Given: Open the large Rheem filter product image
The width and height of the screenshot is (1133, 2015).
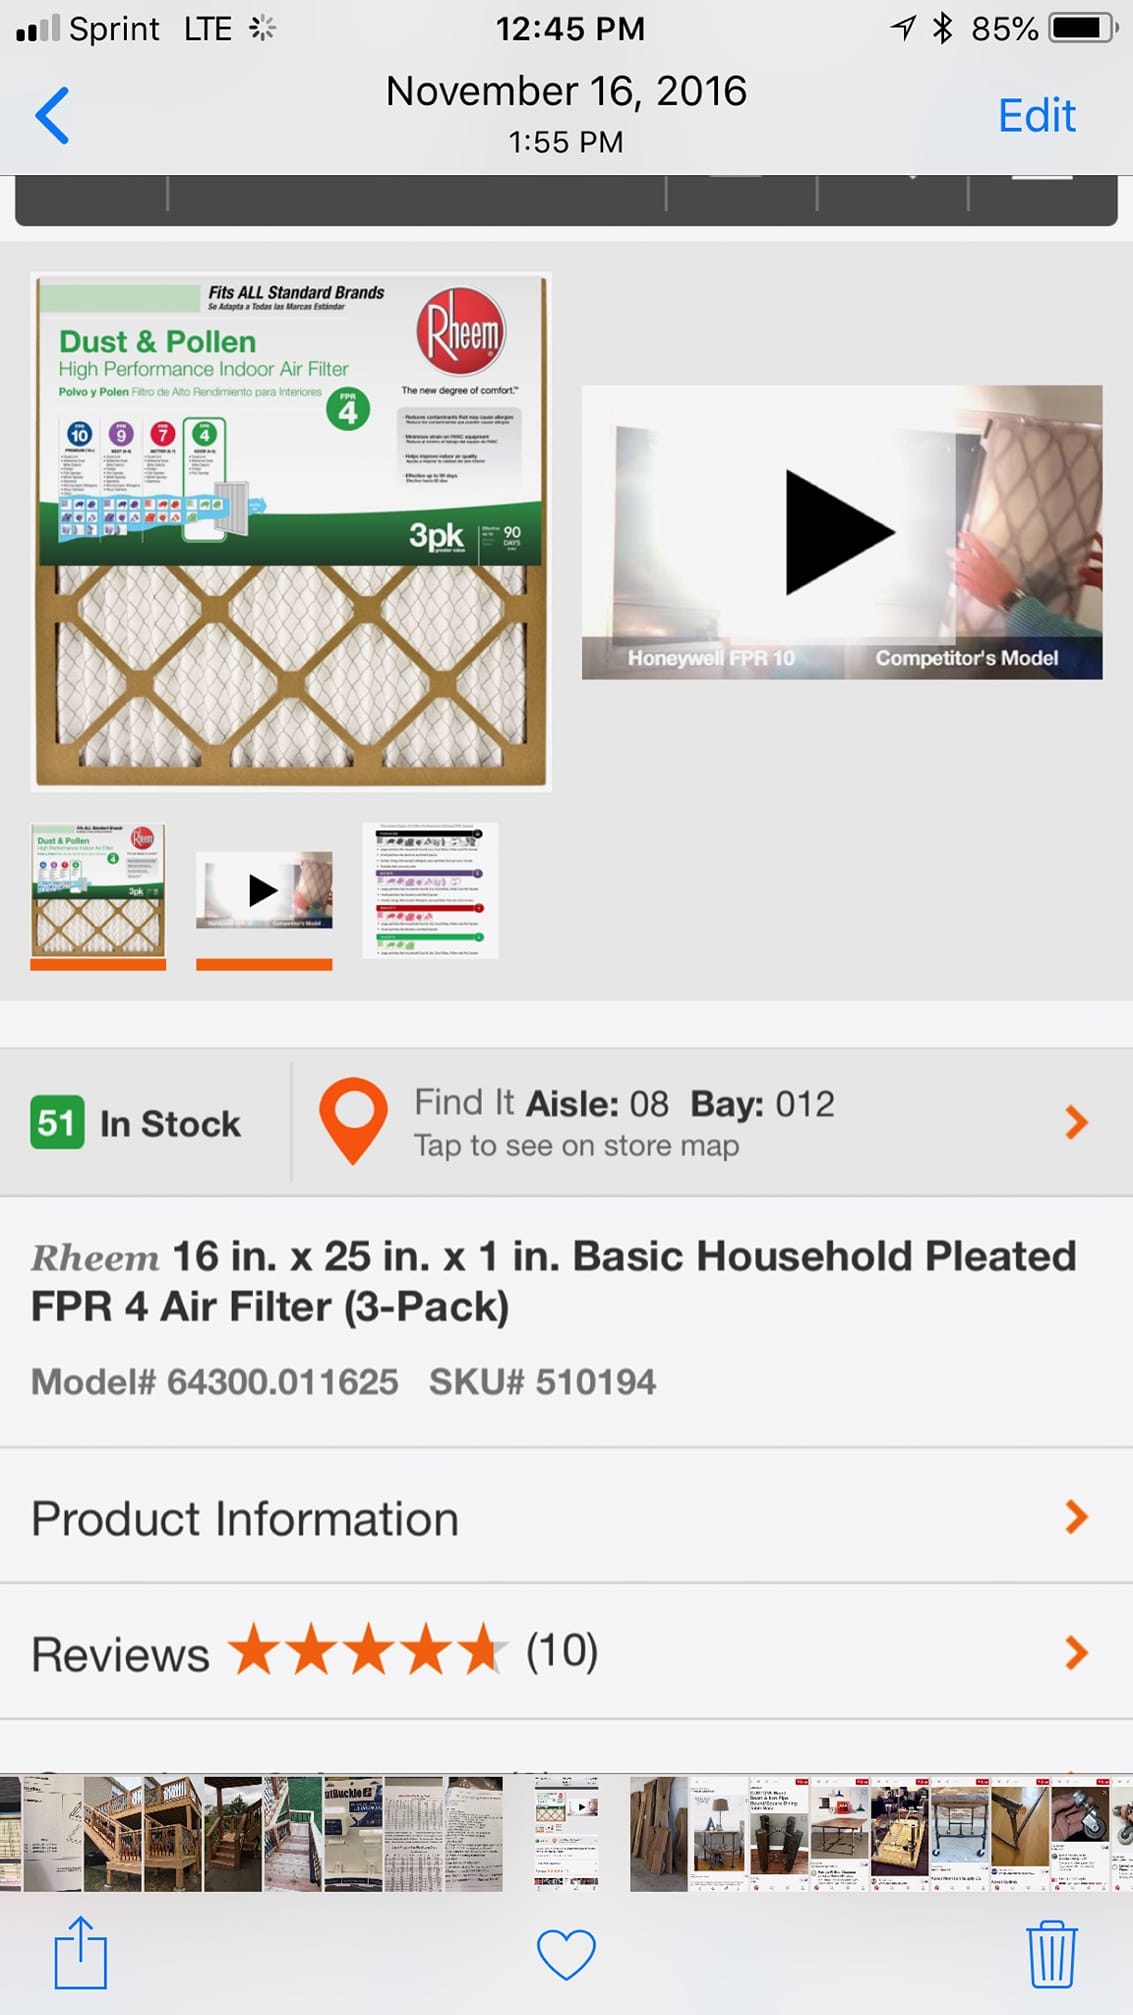Looking at the screenshot, I should coord(291,532).
